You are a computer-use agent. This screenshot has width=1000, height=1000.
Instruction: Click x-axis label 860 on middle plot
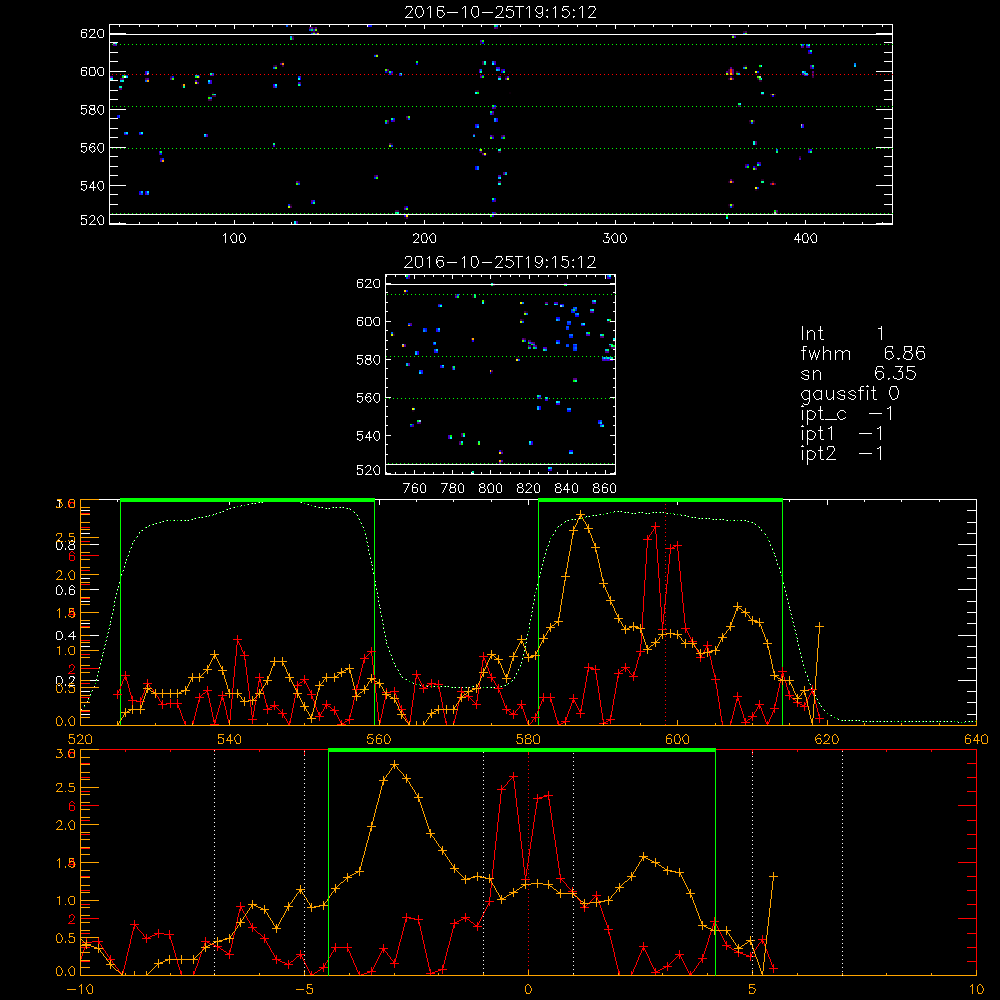coord(605,489)
